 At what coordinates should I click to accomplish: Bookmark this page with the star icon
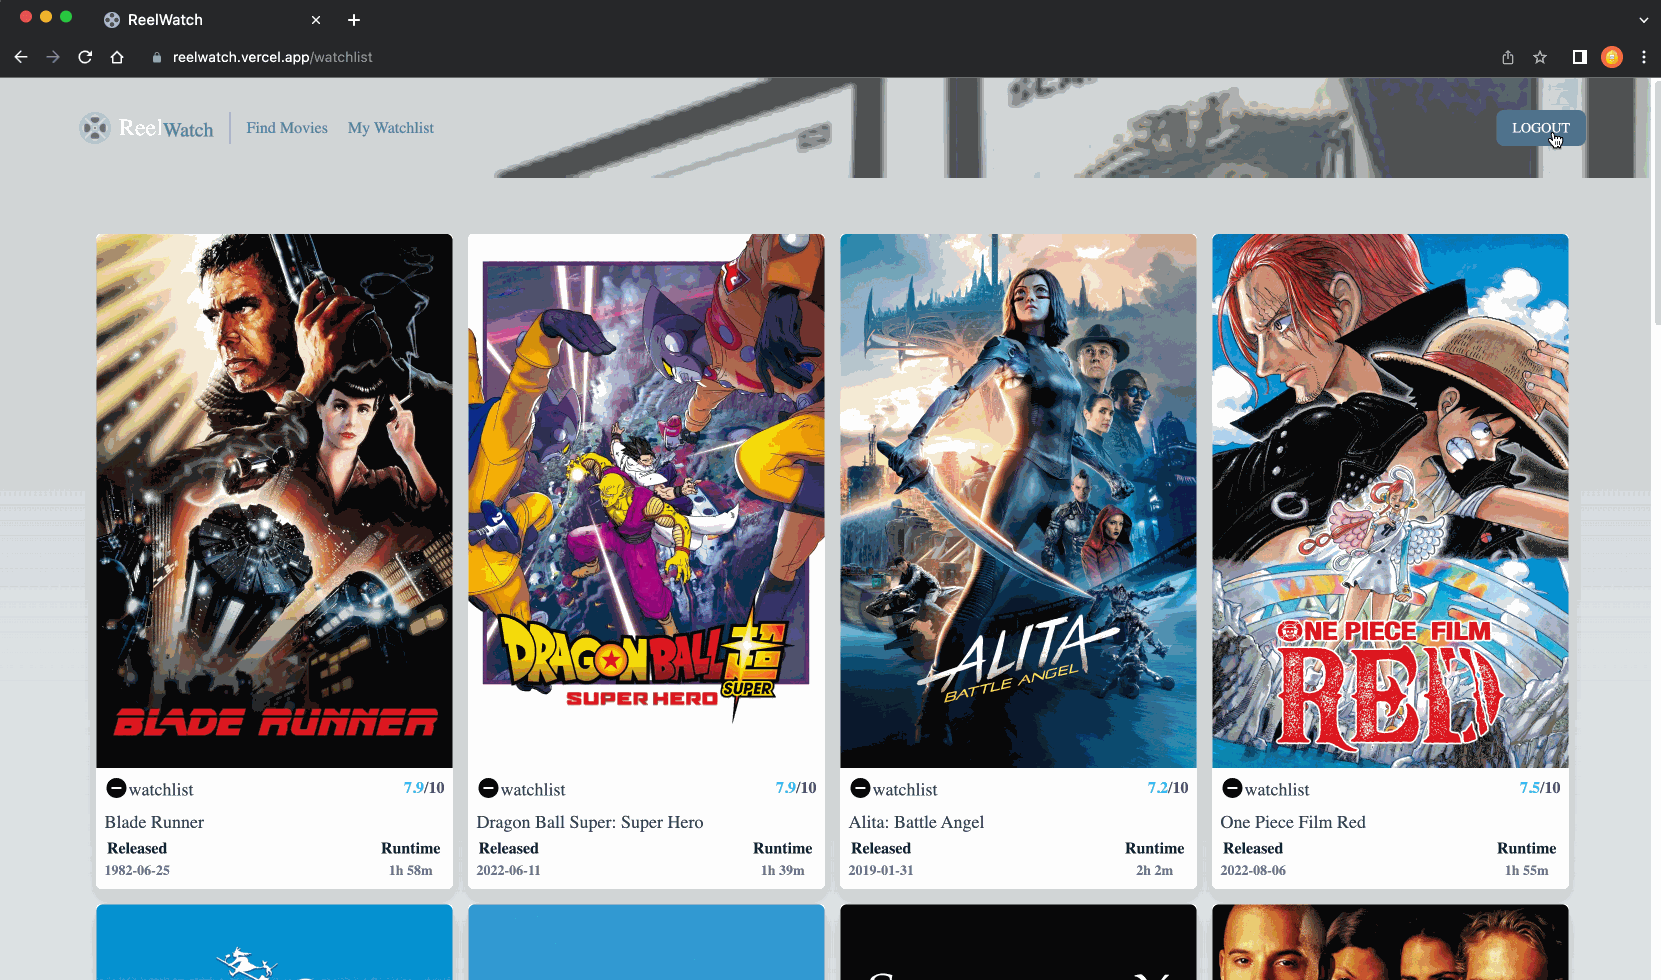[x=1540, y=57]
